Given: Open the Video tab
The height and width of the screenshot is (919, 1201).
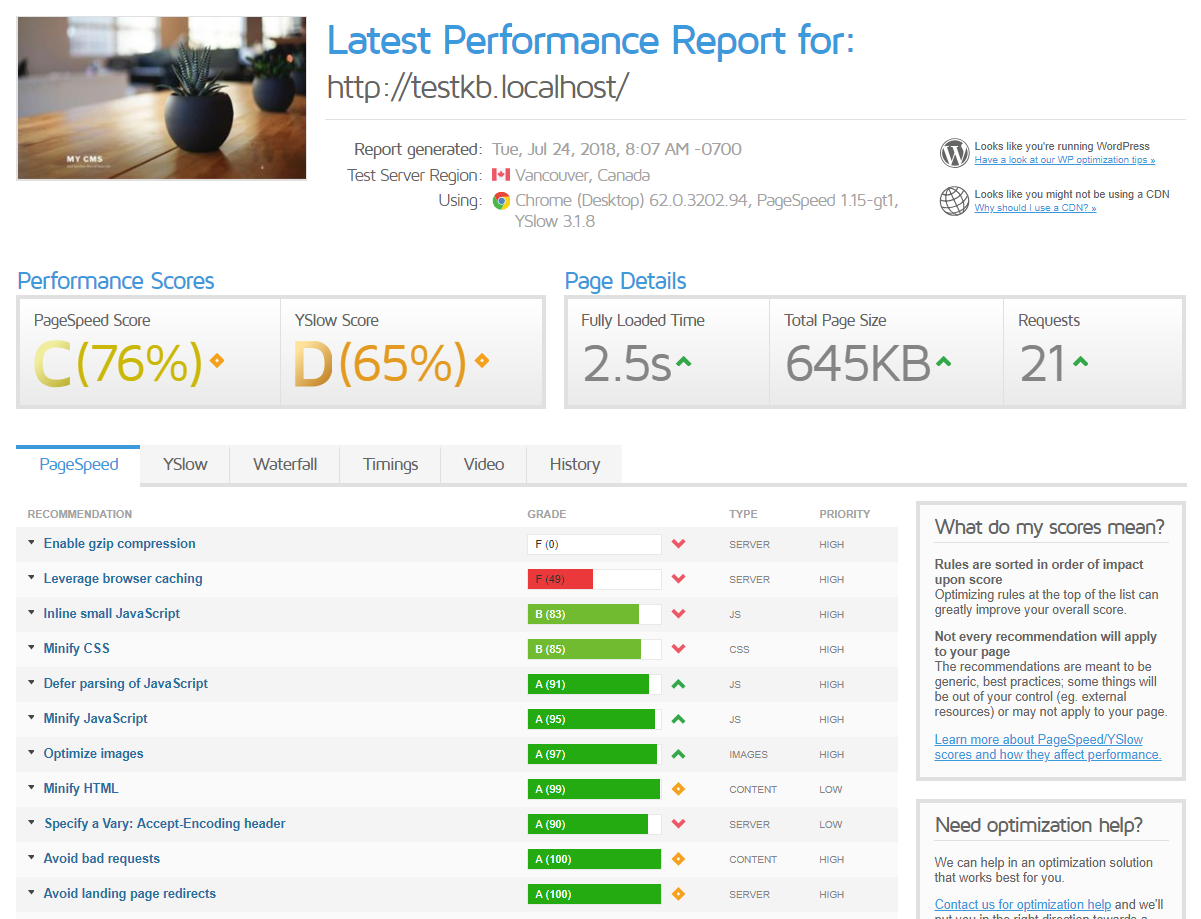Looking at the screenshot, I should point(484,465).
